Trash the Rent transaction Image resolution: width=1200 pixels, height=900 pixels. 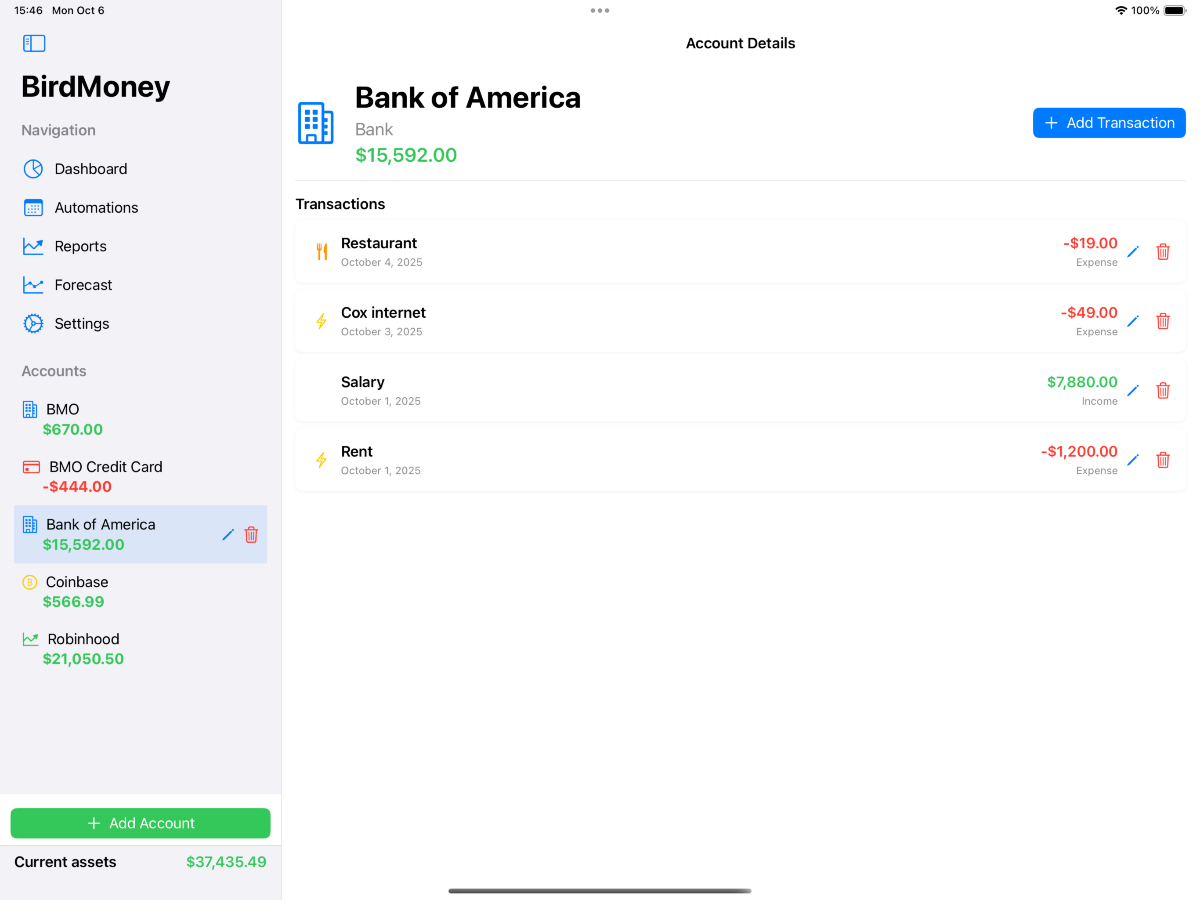click(x=1163, y=460)
